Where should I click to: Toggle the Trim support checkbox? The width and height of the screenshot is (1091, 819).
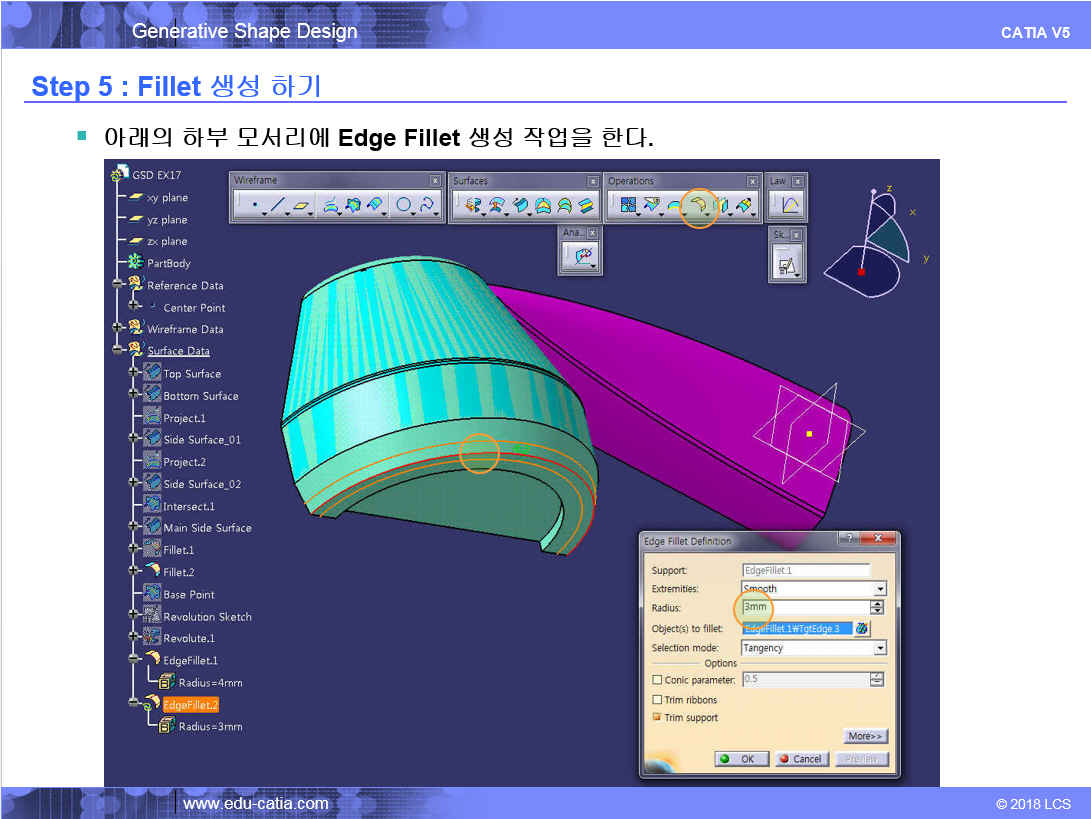[657, 718]
